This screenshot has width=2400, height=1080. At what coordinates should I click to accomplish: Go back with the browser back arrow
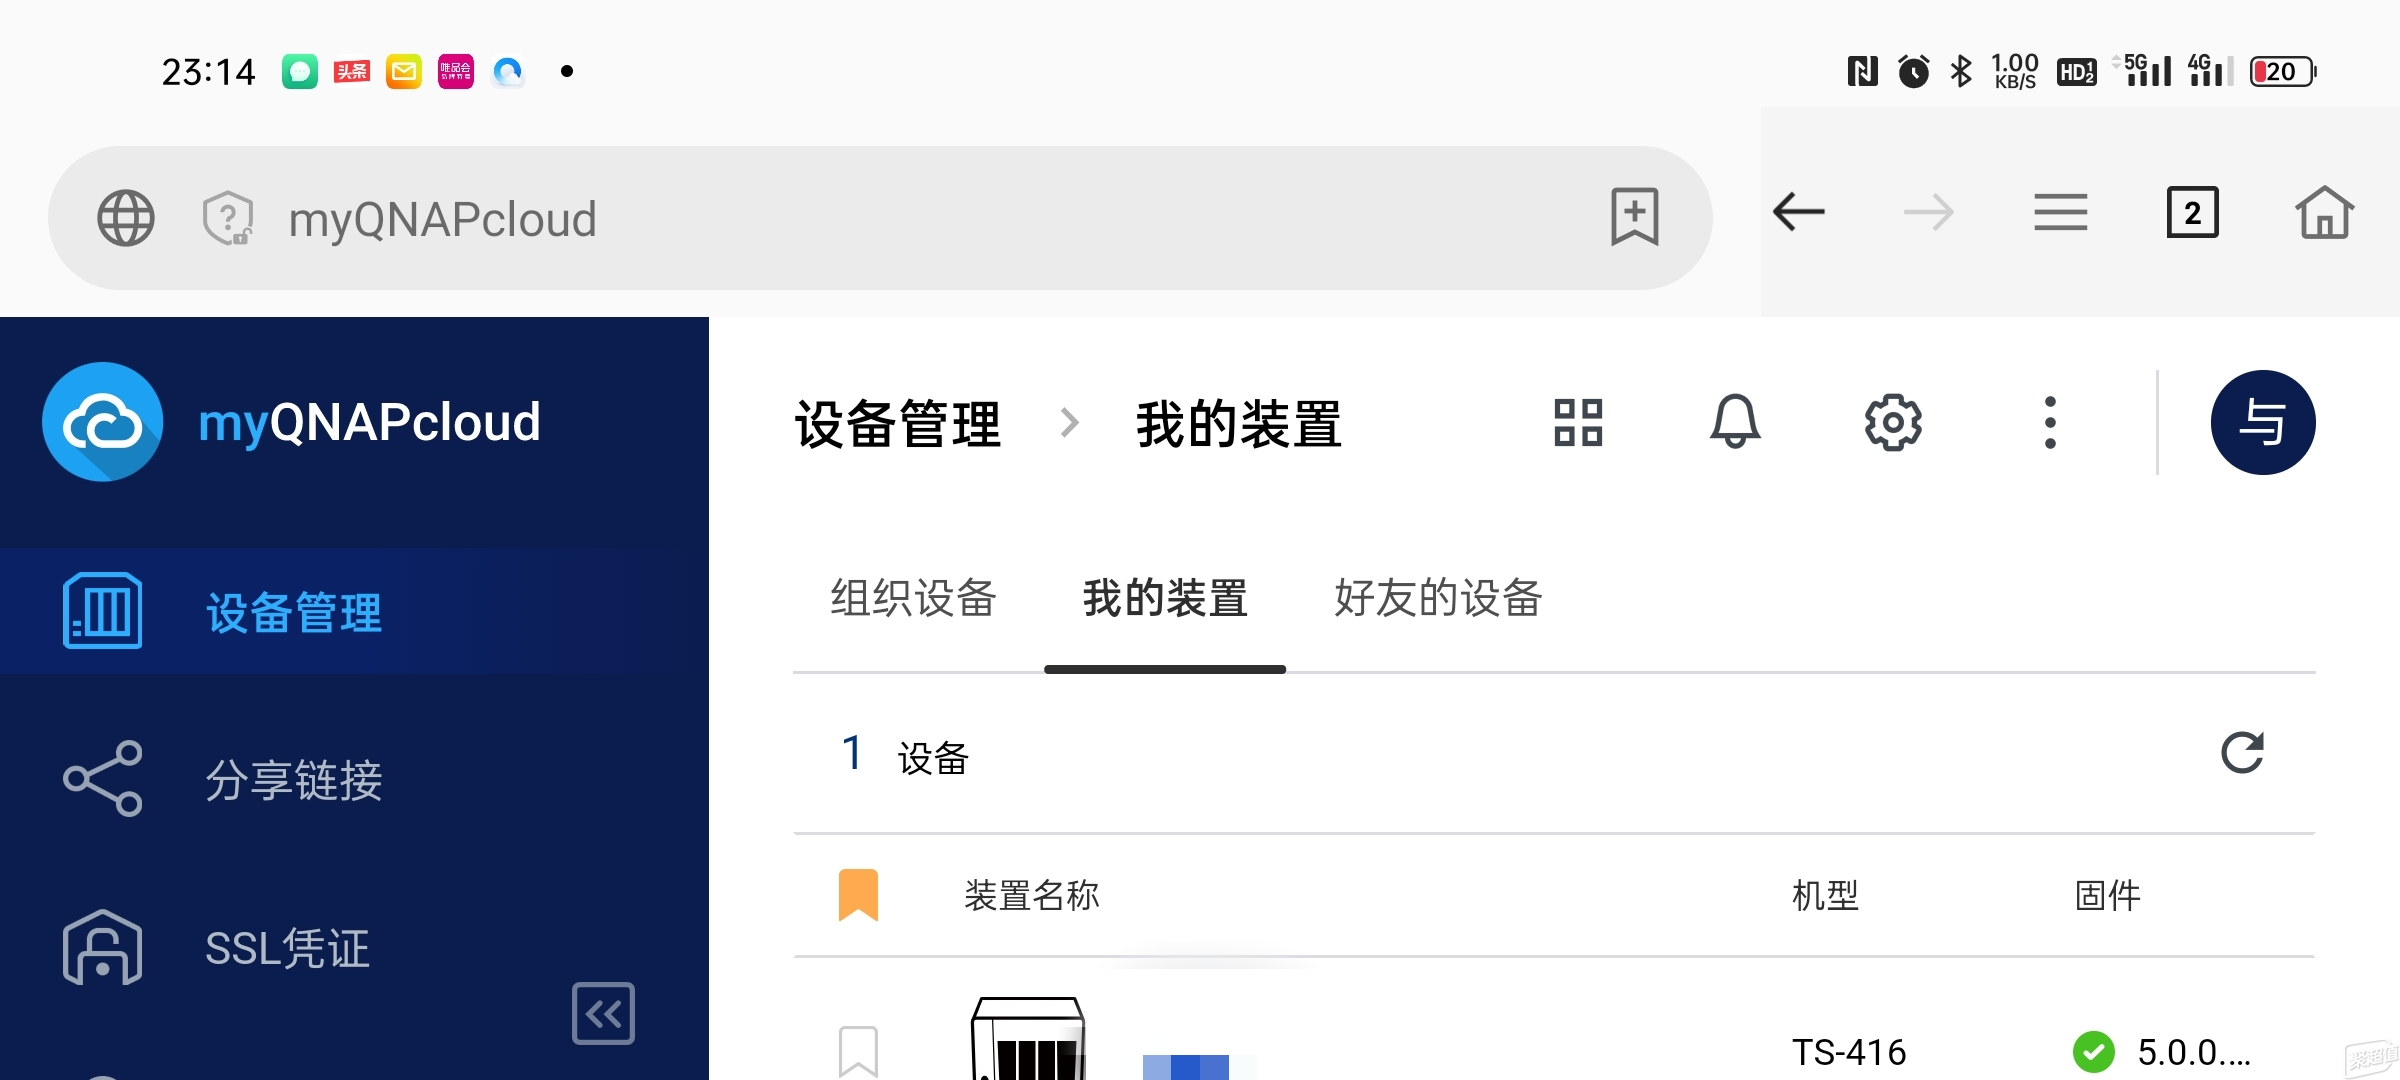click(x=1798, y=212)
